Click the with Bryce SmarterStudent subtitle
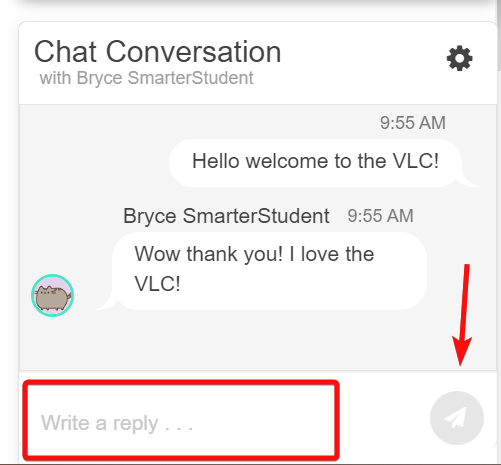Image resolution: width=501 pixels, height=465 pixels. [x=146, y=78]
